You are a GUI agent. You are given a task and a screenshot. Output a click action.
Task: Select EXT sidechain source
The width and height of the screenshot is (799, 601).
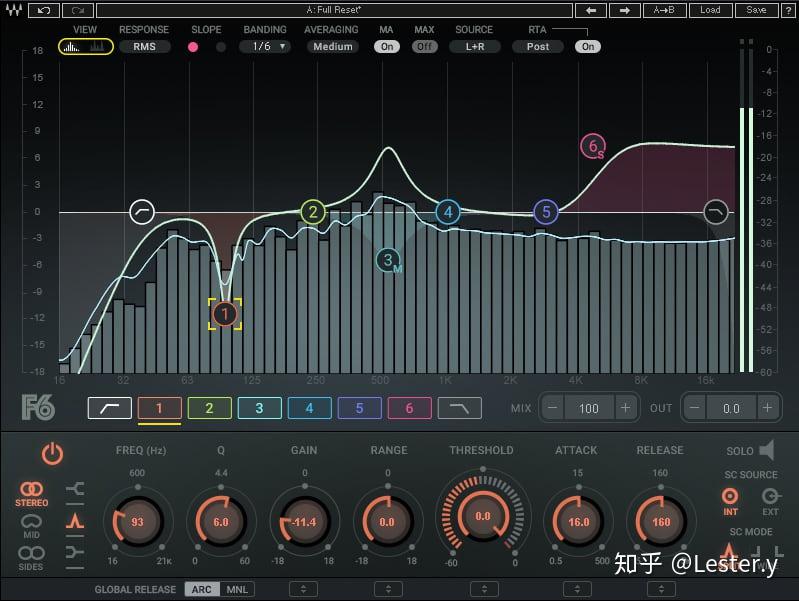tap(770, 501)
